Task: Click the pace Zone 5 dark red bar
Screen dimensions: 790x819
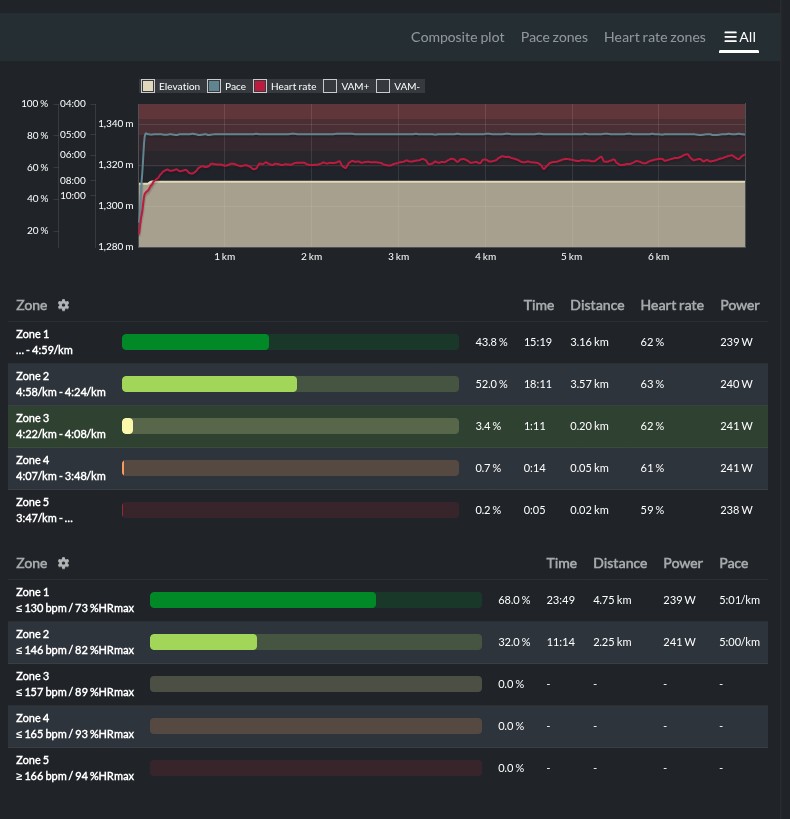Action: (290, 510)
